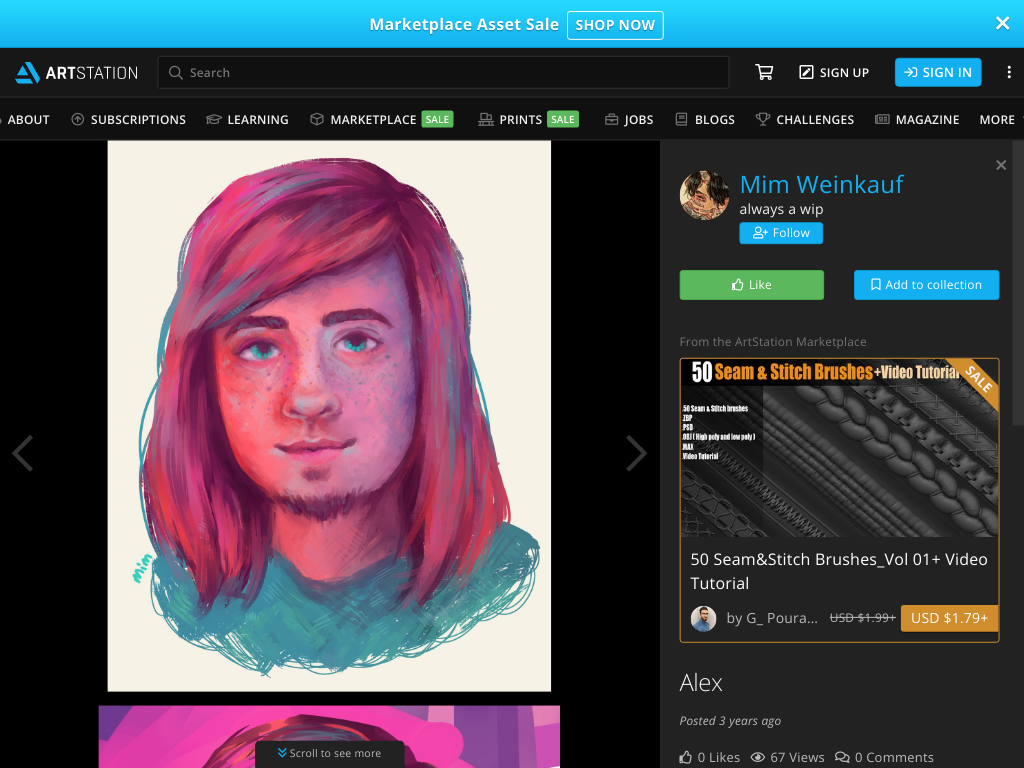Click the side panel scrollbar
This screenshot has width=1024, height=768.
1017,284
